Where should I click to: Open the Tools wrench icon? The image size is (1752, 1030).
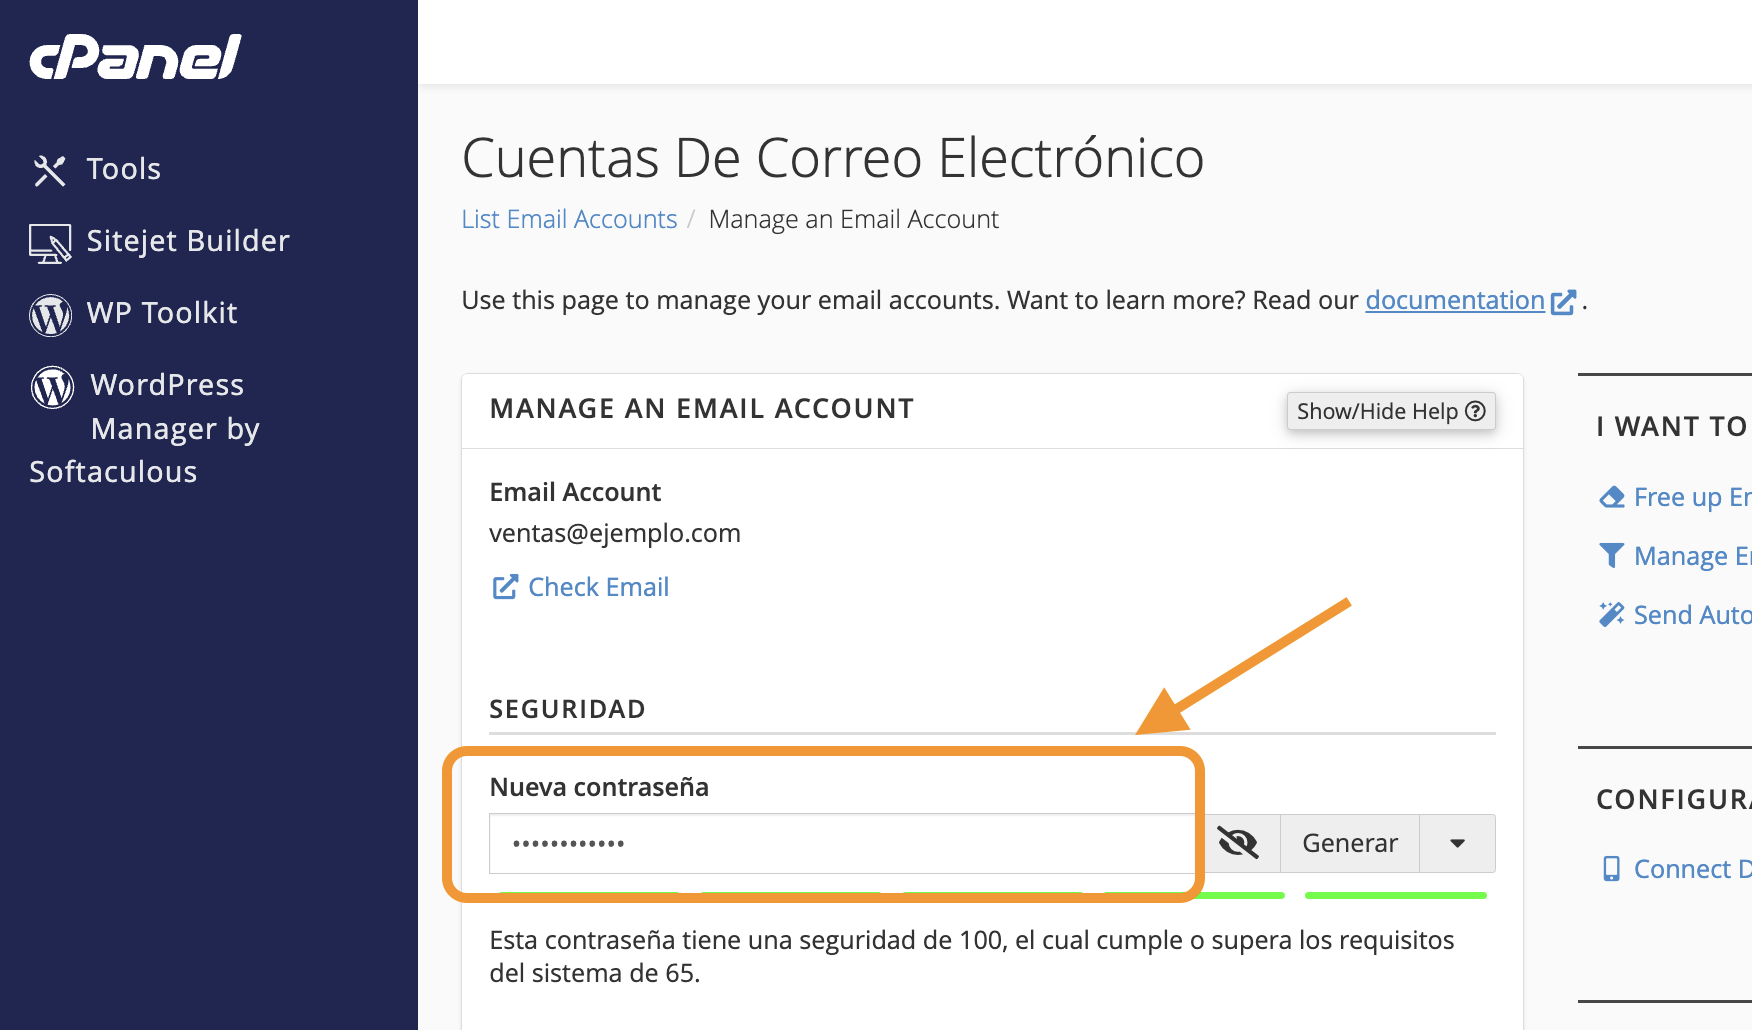click(x=49, y=170)
